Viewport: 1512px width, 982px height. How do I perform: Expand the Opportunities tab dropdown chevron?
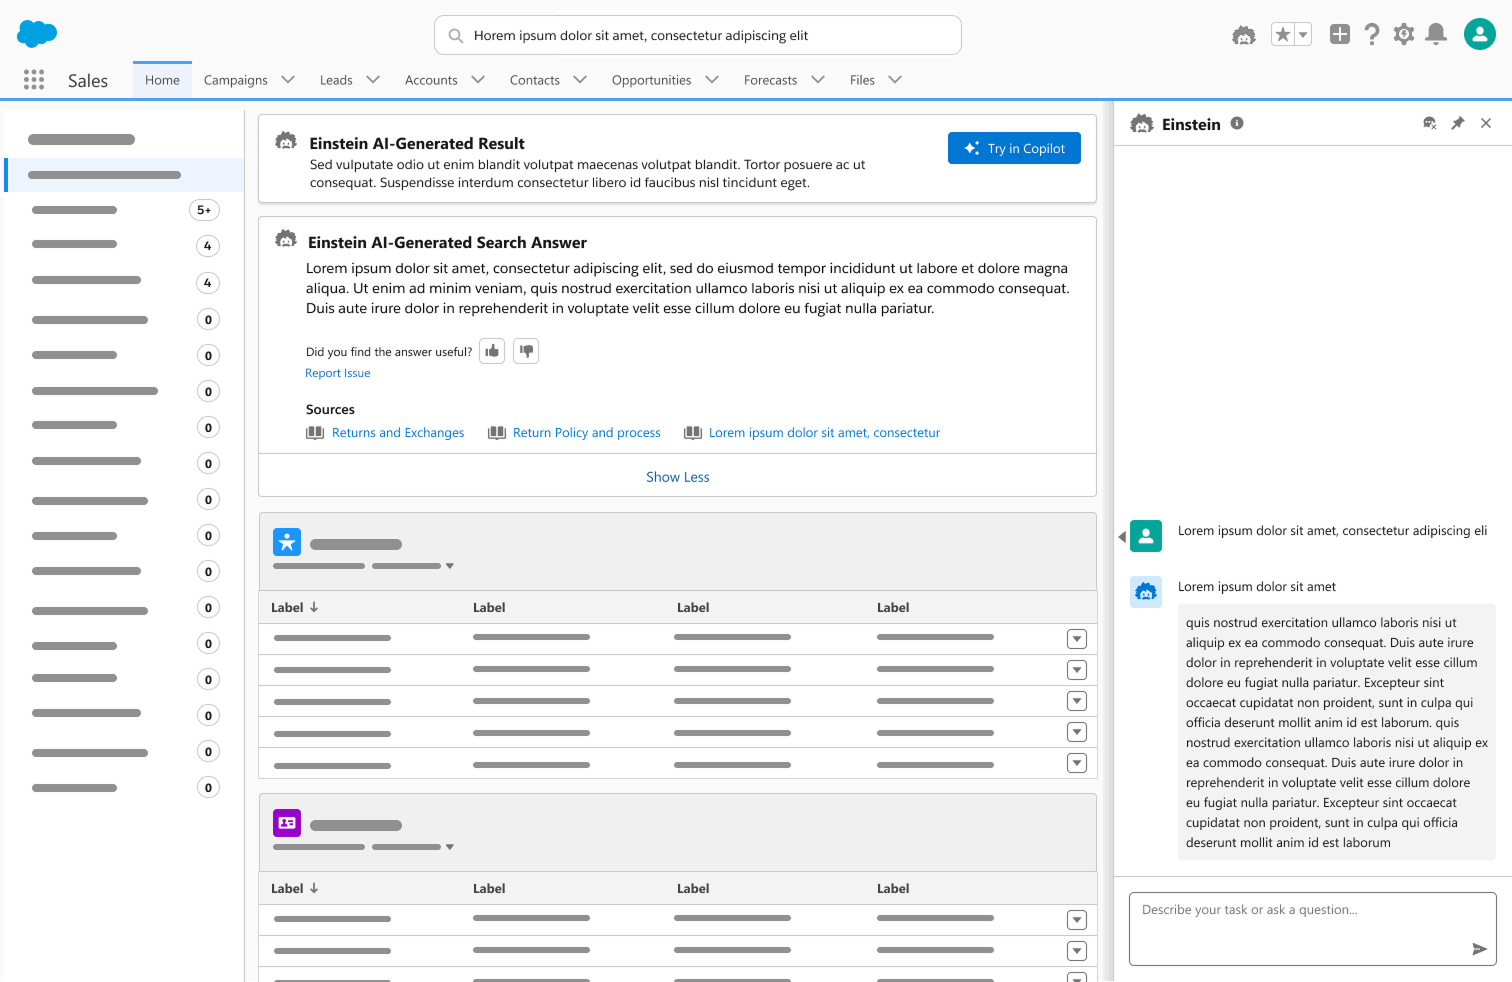pyautogui.click(x=712, y=80)
